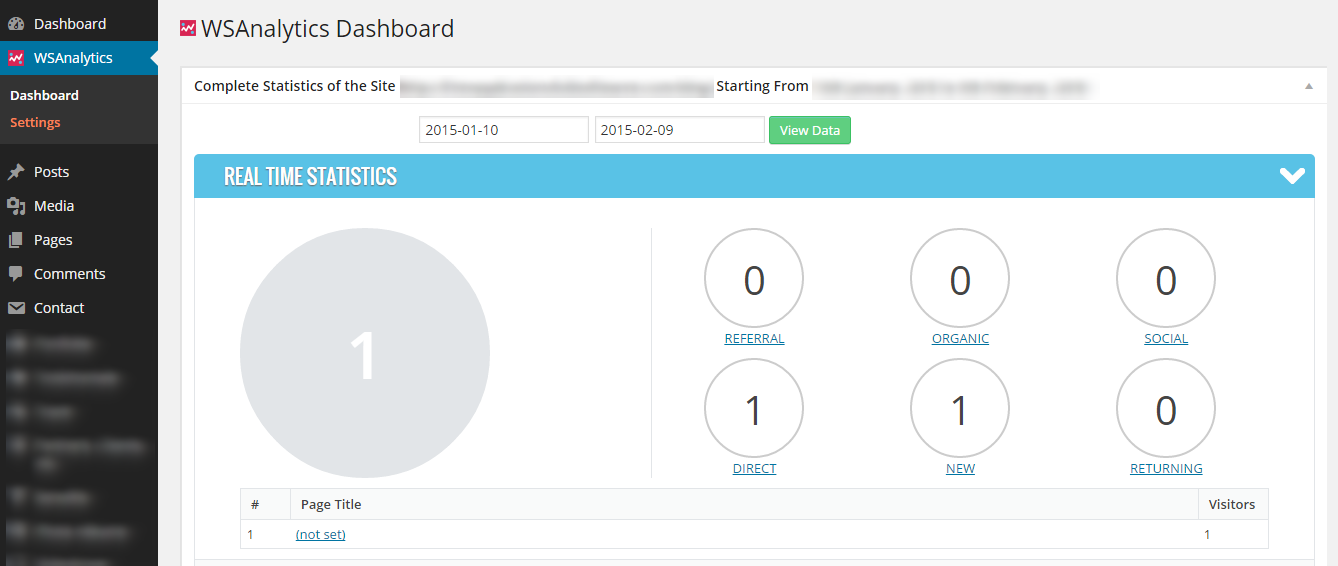Click the Organic count circle
Image resolution: width=1338 pixels, height=566 pixels.
(960, 280)
